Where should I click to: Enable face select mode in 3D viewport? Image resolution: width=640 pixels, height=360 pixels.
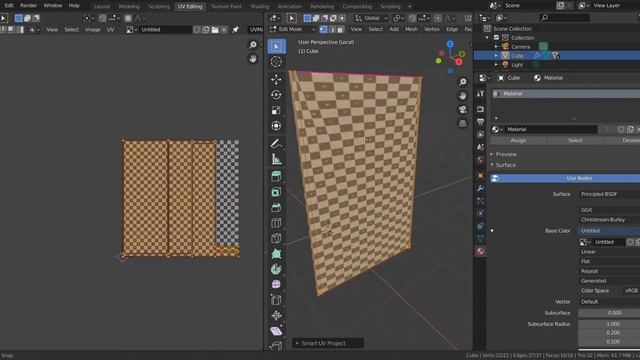340,29
